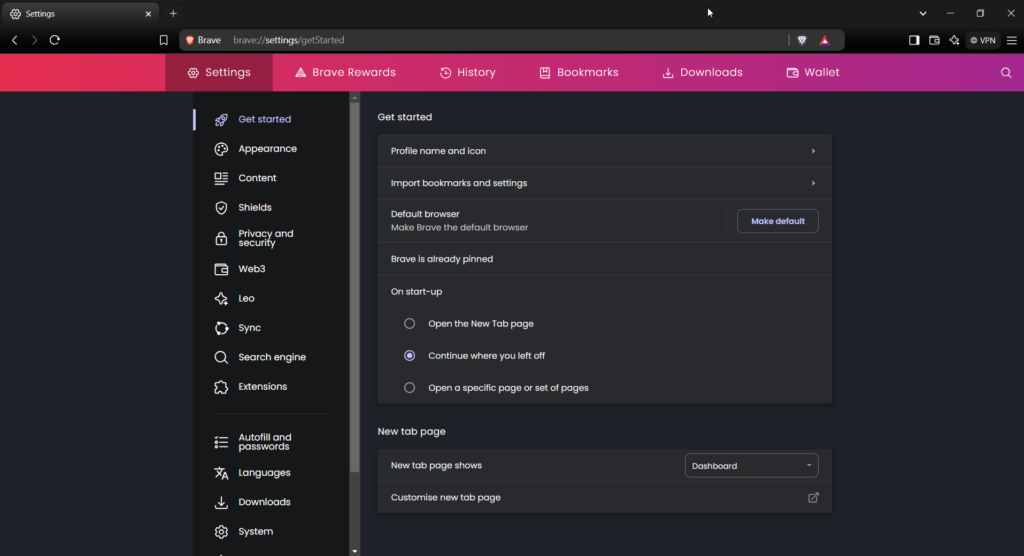Click the Content icon in sidebar
Viewport: 1024px width, 556px height.
tap(221, 178)
